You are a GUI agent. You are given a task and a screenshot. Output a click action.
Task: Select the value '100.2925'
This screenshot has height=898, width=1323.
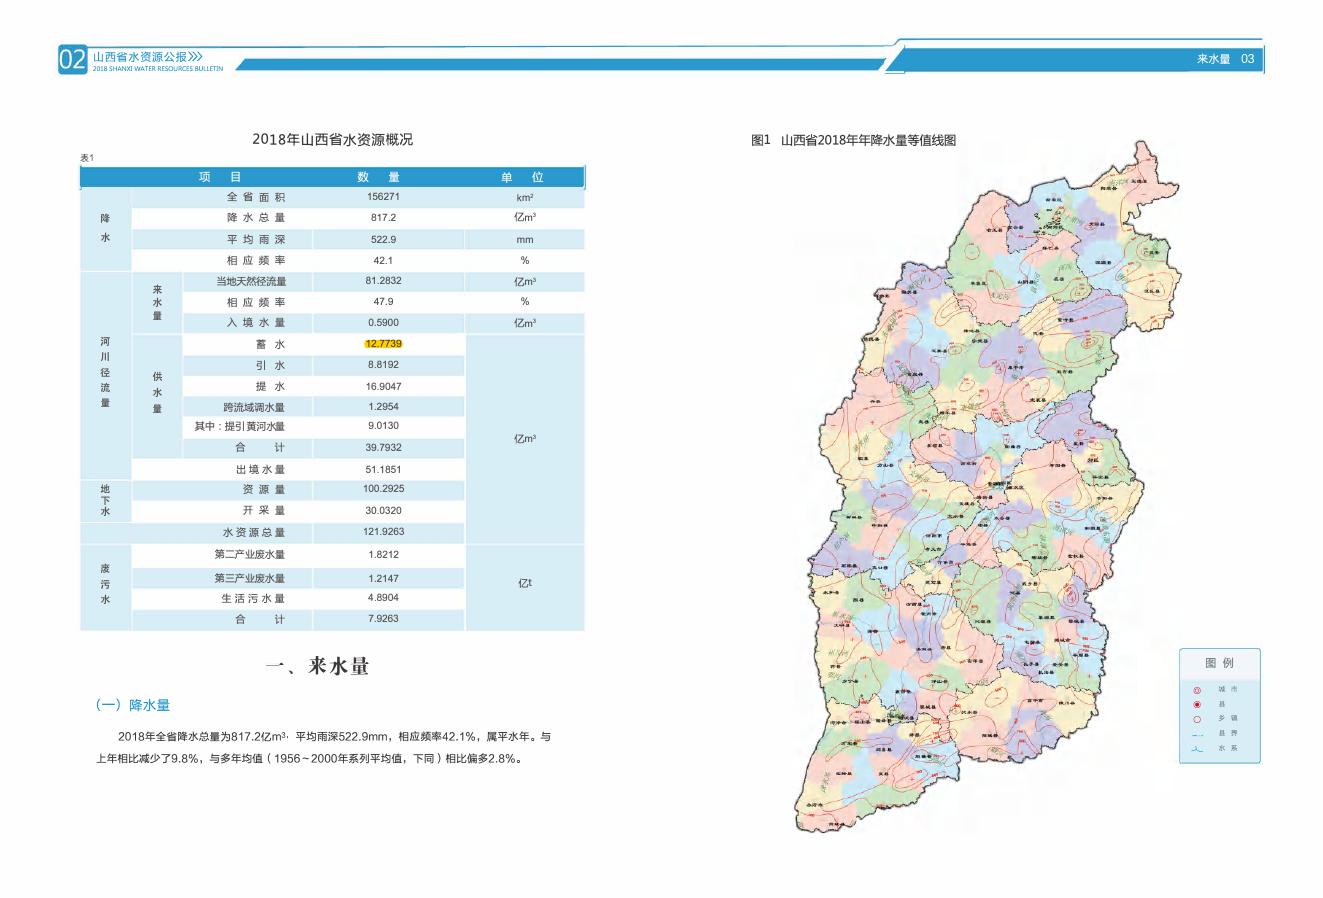pyautogui.click(x=383, y=489)
